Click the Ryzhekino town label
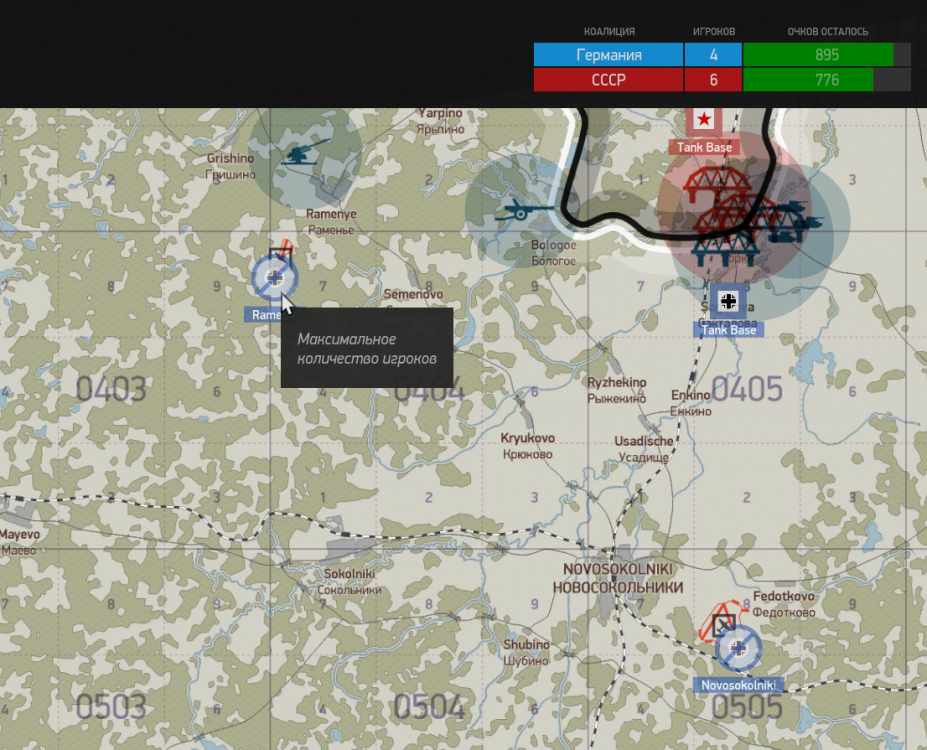Viewport: 927px width, 750px height. pyautogui.click(x=616, y=390)
